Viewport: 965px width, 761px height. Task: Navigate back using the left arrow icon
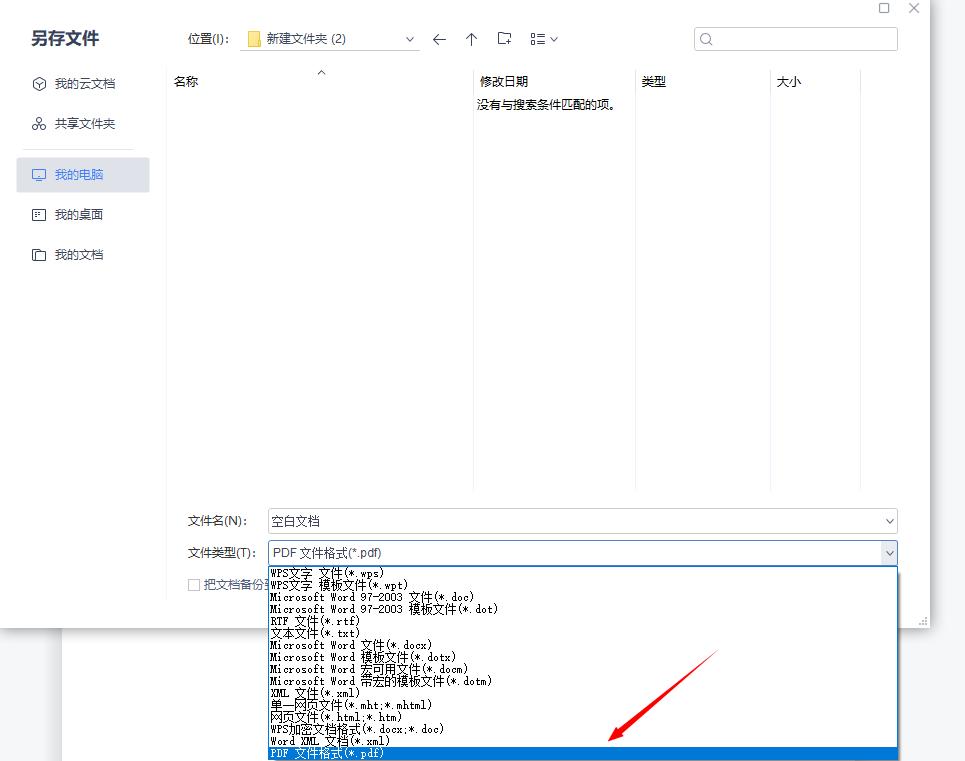[x=439, y=39]
